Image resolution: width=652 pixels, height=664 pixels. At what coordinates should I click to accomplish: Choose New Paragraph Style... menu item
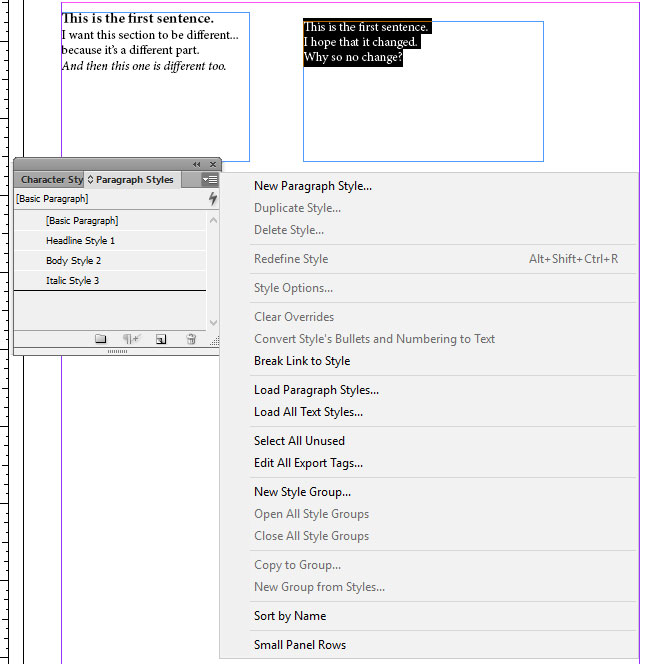coord(313,186)
